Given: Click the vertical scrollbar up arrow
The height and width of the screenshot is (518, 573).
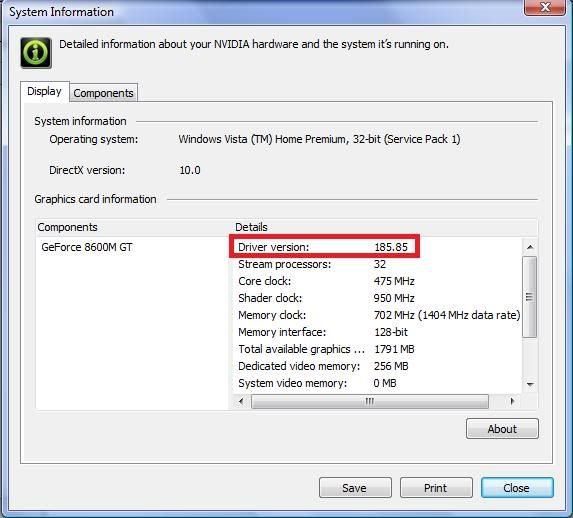Looking at the screenshot, I should click(x=530, y=247).
